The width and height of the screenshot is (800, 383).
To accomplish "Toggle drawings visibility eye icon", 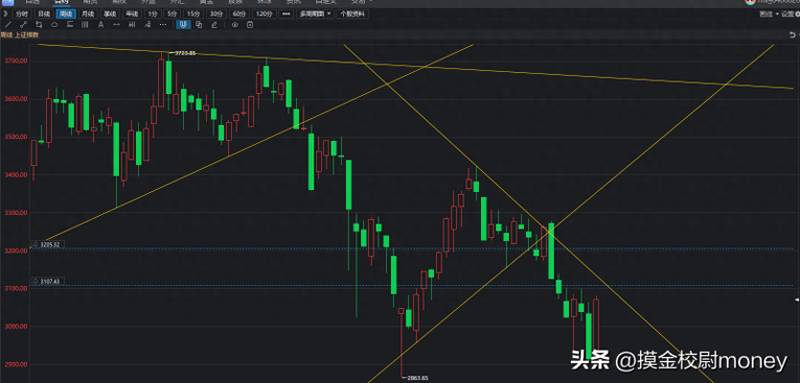I will (x=235, y=24).
